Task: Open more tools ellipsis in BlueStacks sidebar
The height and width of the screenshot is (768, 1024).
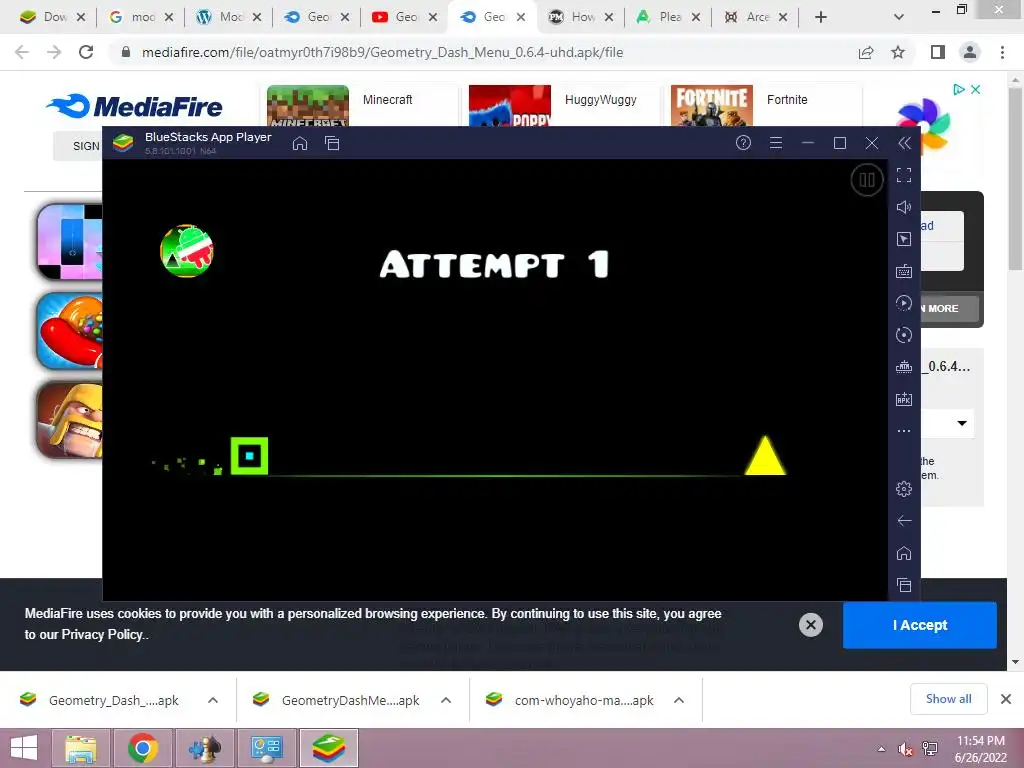Action: click(x=904, y=431)
